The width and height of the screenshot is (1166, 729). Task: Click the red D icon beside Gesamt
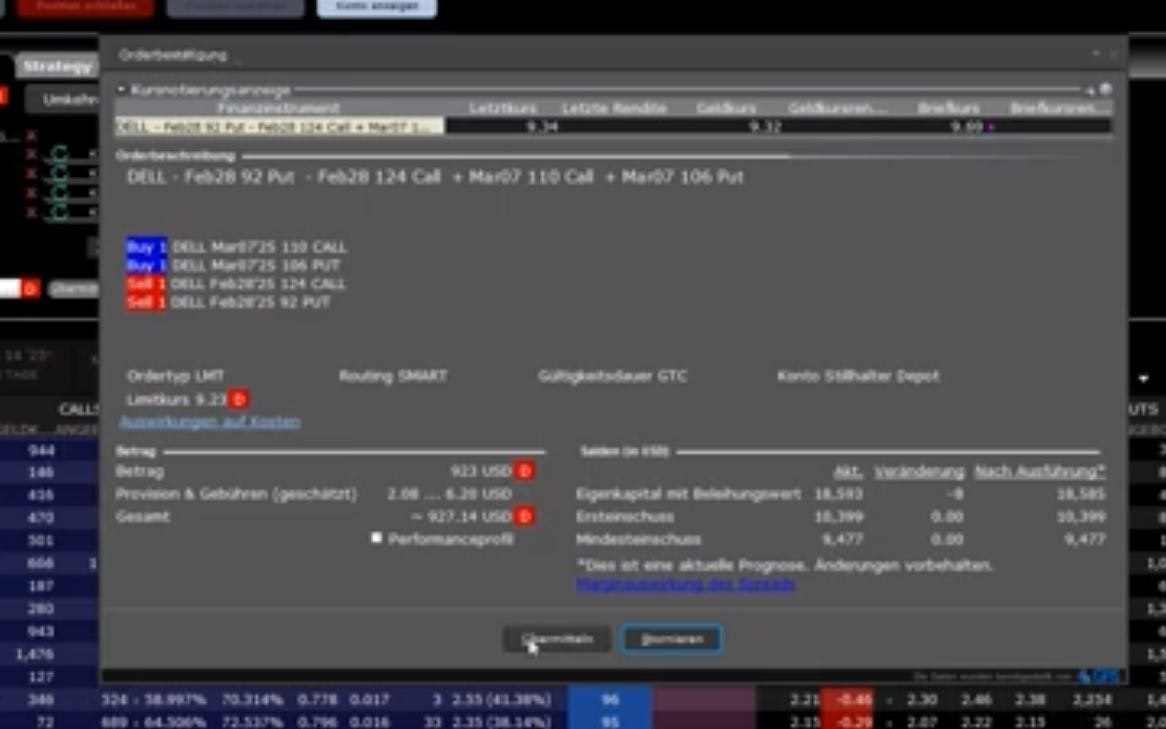point(524,517)
